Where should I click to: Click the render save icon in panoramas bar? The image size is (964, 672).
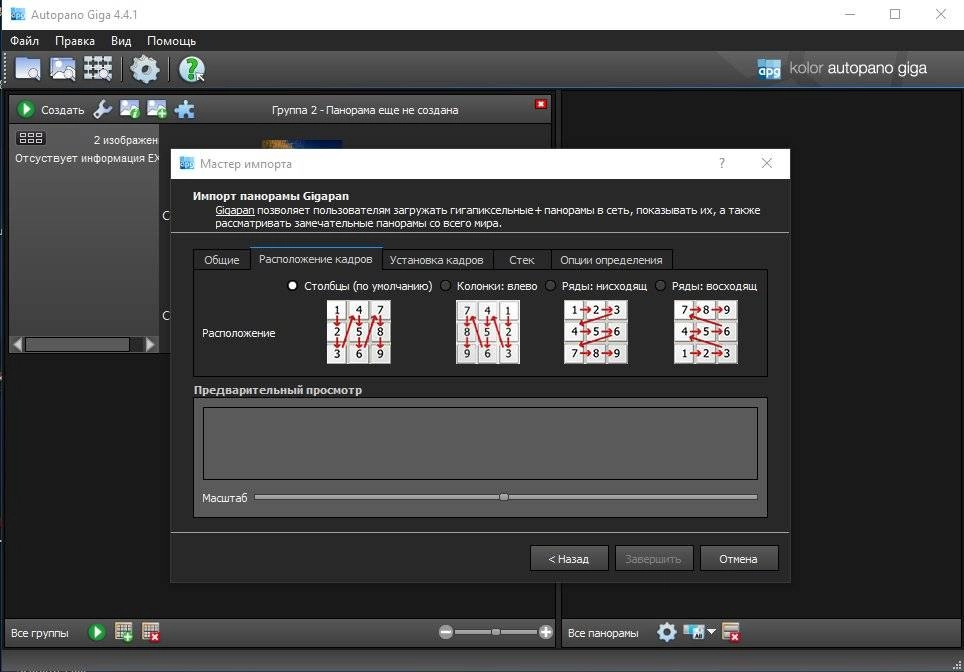[x=693, y=632]
